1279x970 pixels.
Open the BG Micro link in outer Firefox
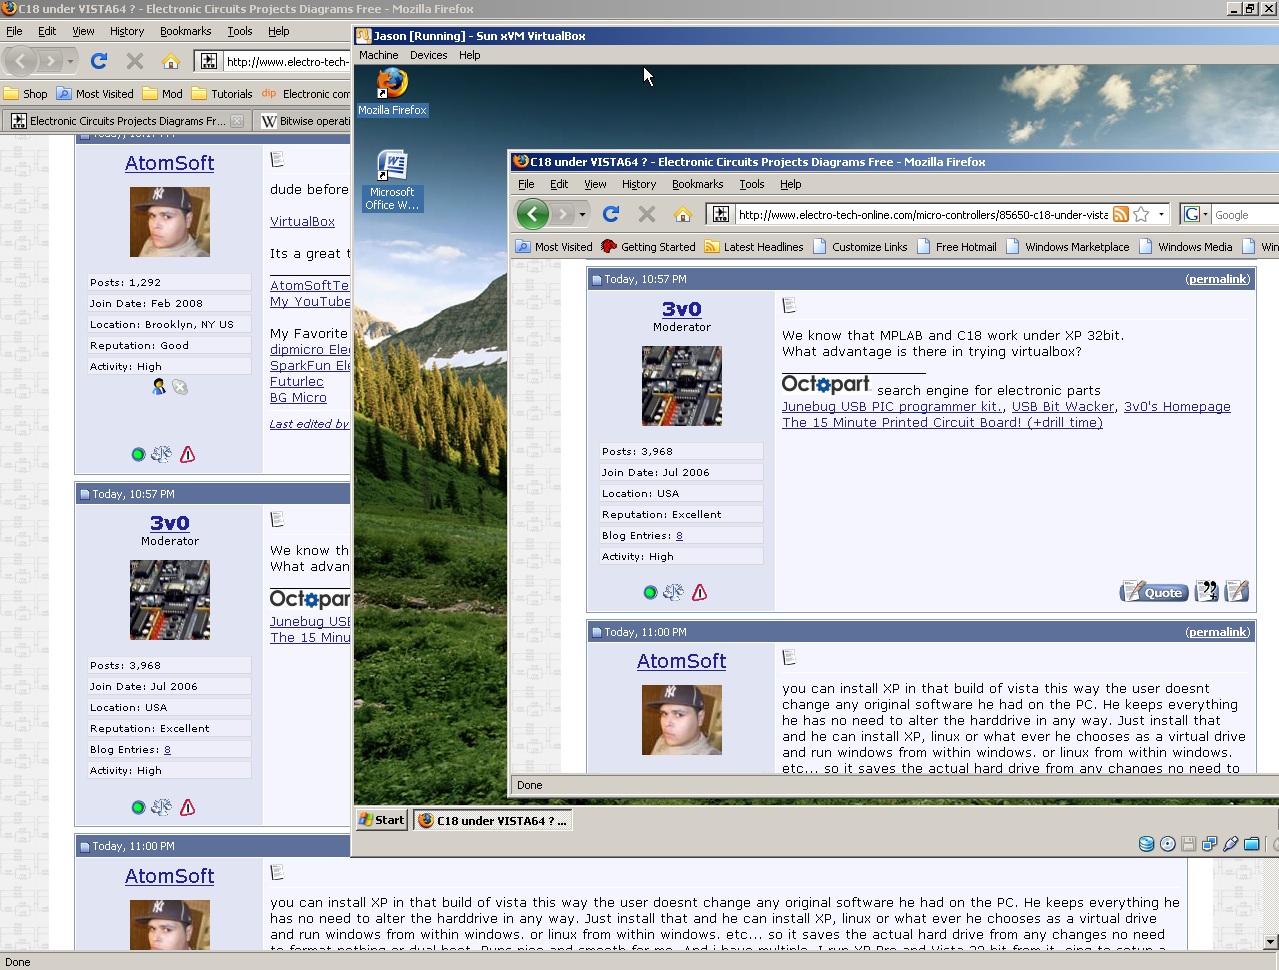(299, 398)
